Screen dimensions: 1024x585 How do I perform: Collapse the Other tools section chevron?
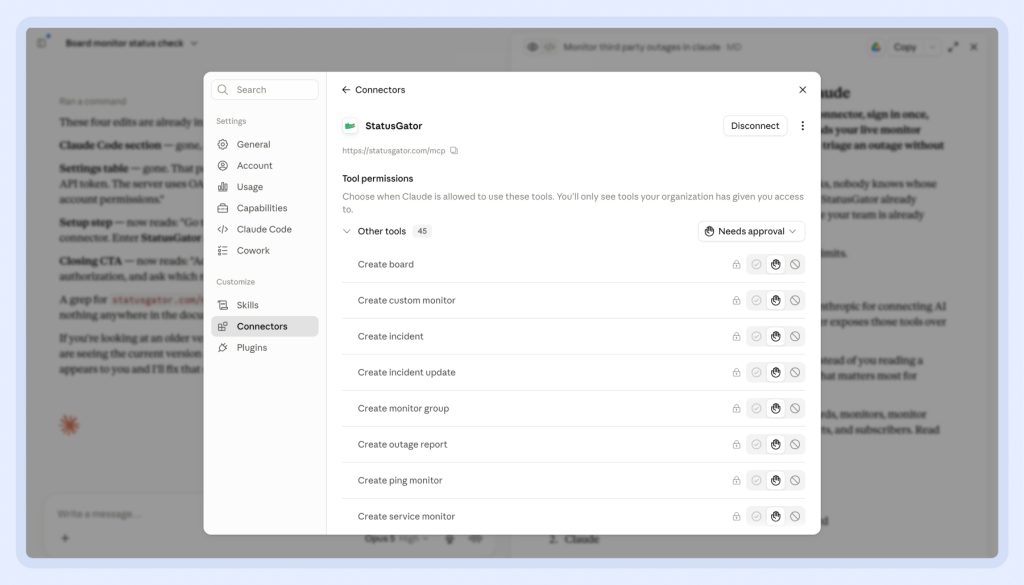pos(347,231)
